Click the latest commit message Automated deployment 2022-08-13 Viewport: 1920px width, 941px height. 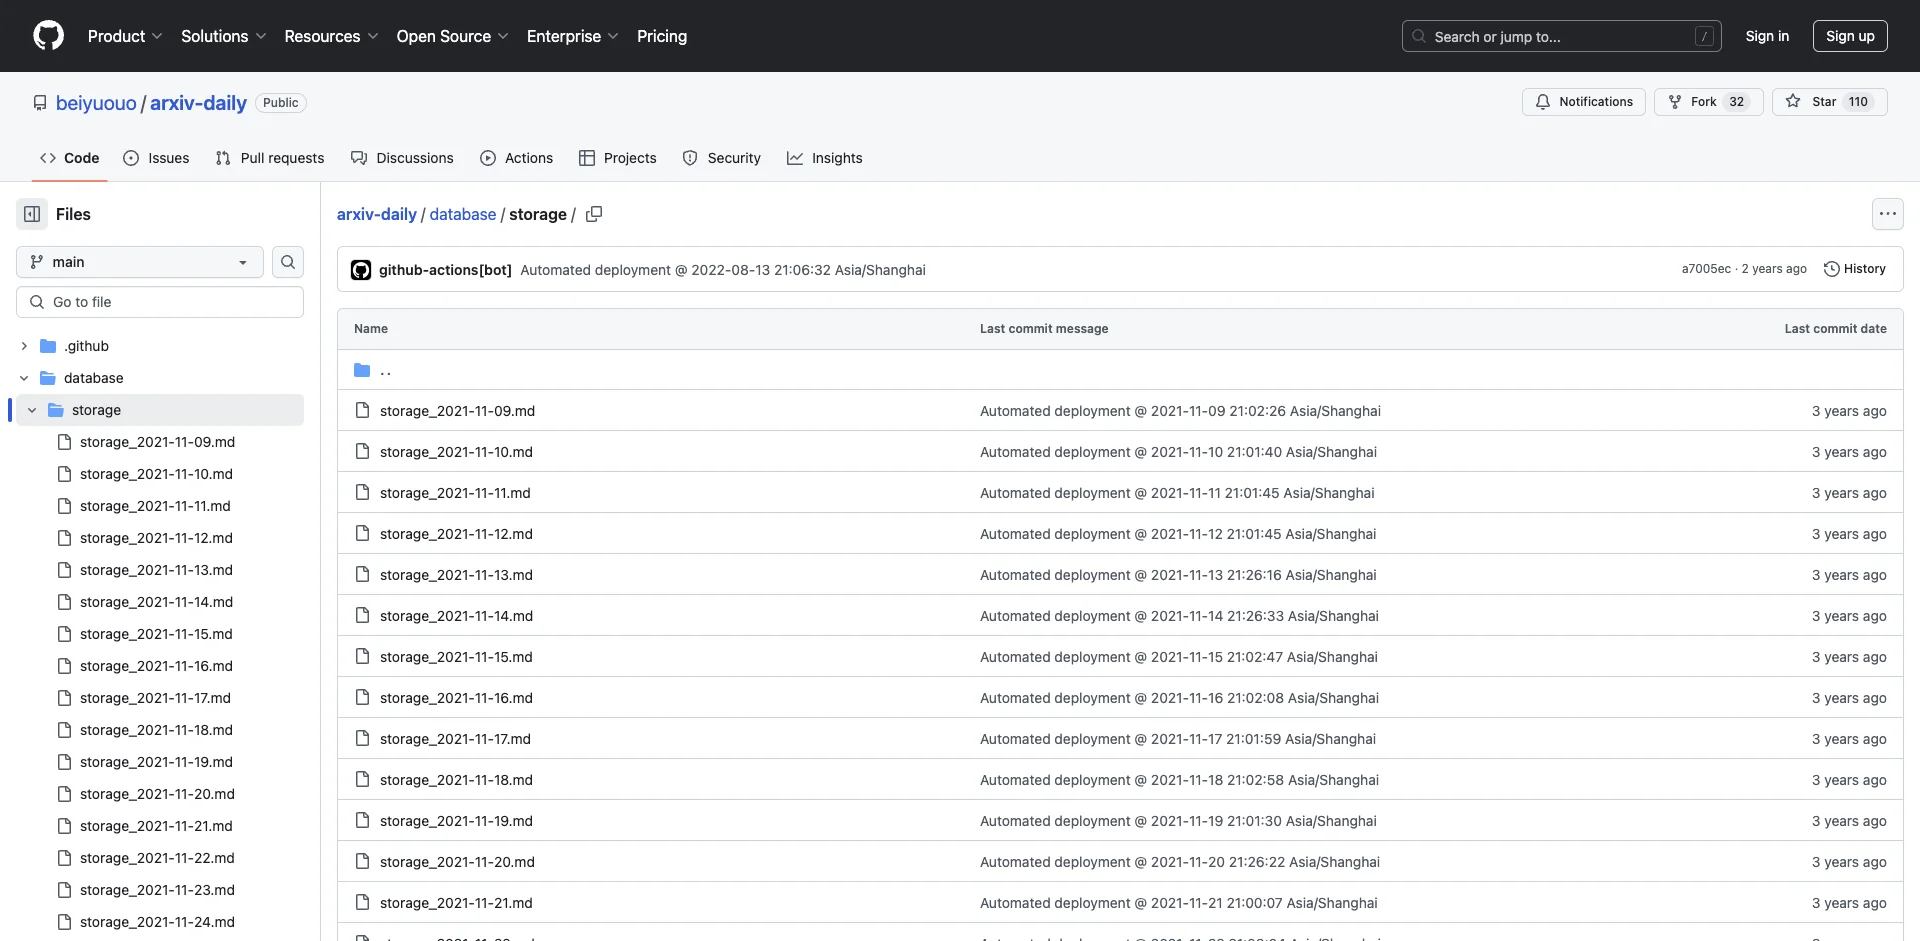coord(723,270)
